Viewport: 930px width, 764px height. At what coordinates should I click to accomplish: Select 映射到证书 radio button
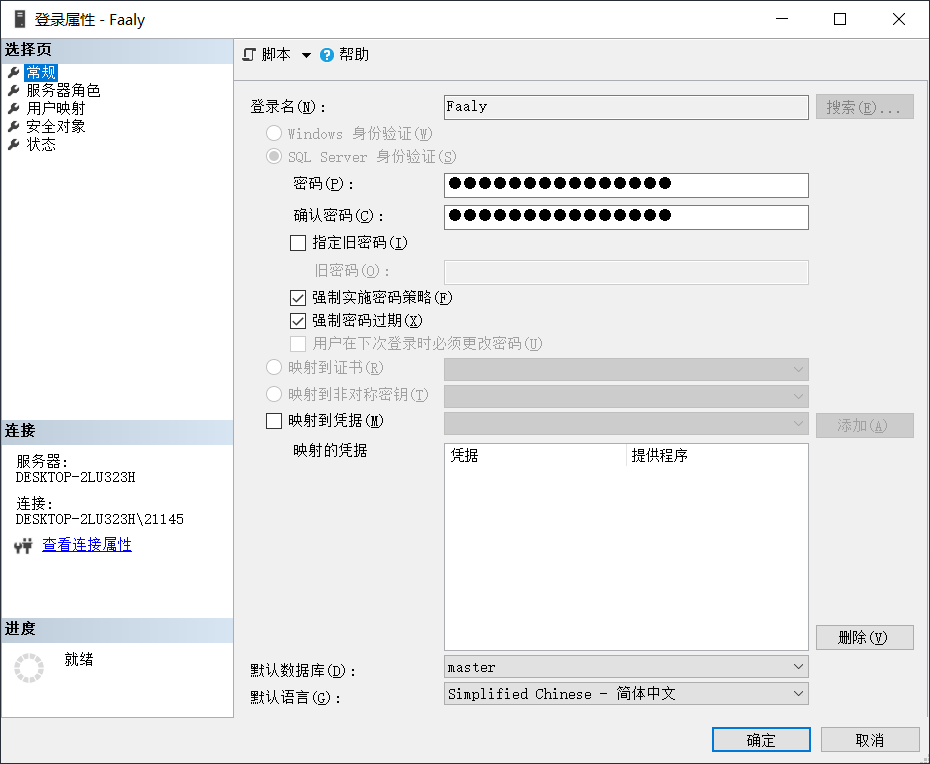pyautogui.click(x=274, y=367)
